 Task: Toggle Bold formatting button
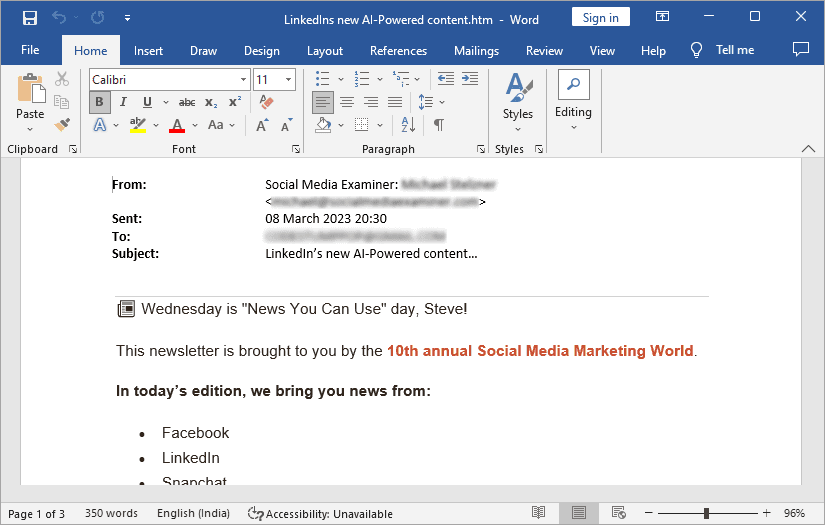99,102
